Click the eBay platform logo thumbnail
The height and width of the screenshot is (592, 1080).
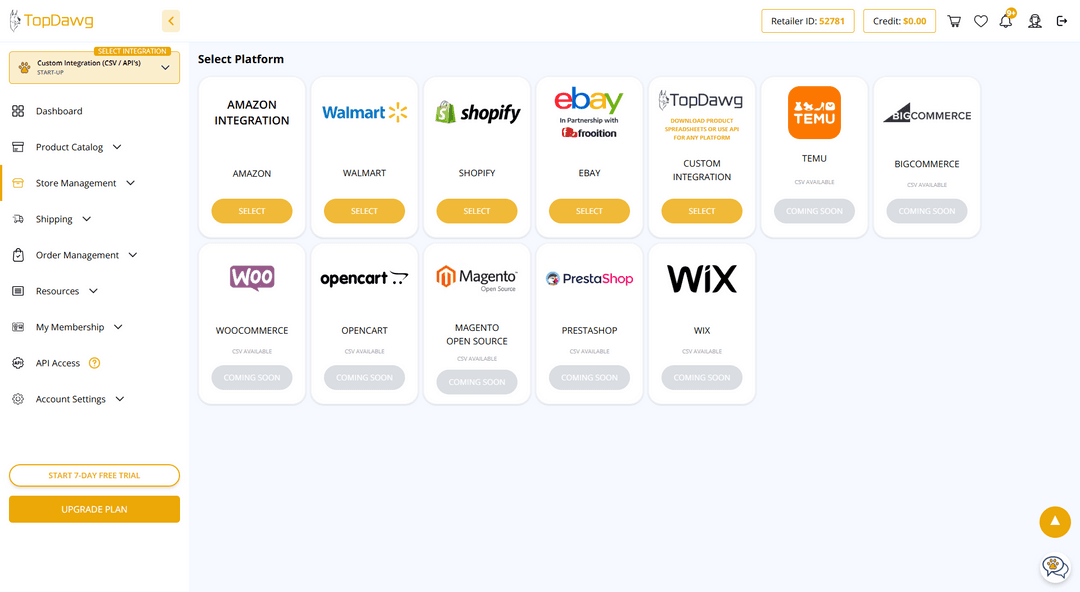coord(589,113)
